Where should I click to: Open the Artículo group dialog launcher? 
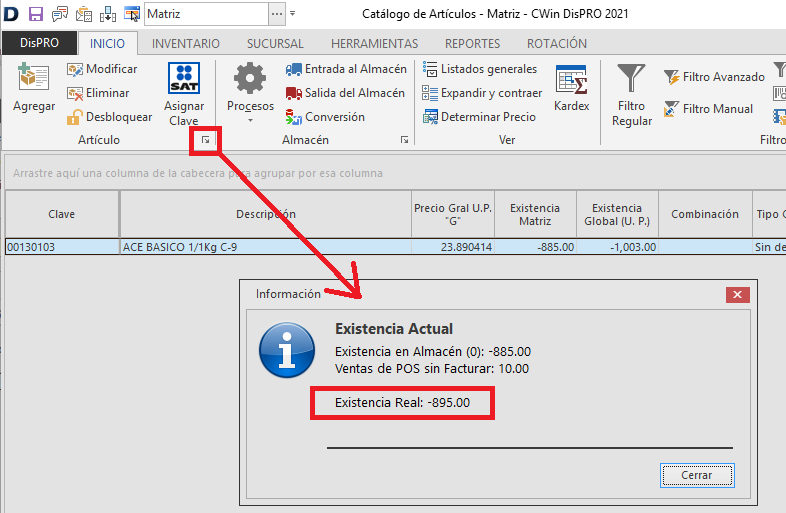205,141
